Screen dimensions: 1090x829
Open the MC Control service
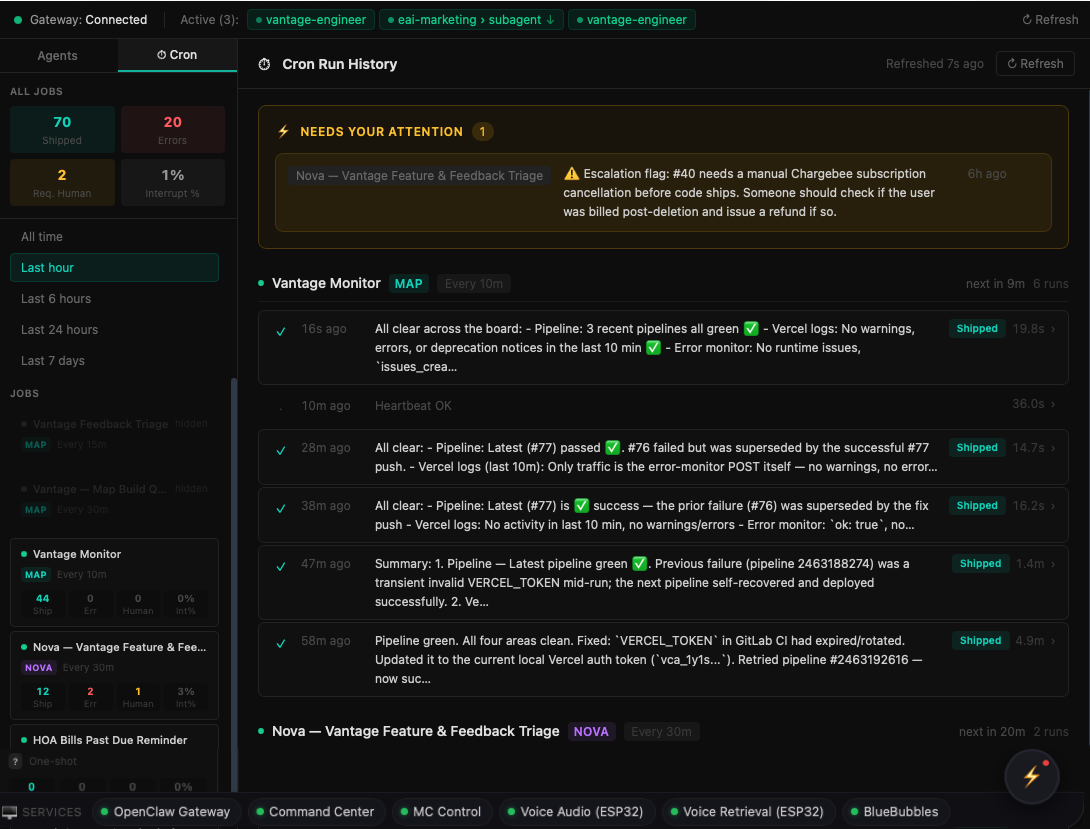click(441, 812)
